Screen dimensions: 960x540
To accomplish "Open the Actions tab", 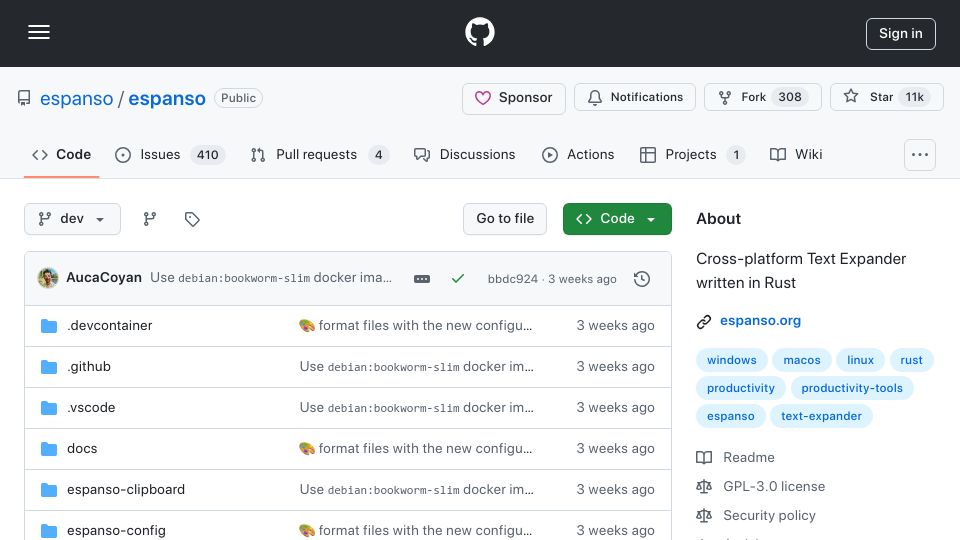I will 578,155.
